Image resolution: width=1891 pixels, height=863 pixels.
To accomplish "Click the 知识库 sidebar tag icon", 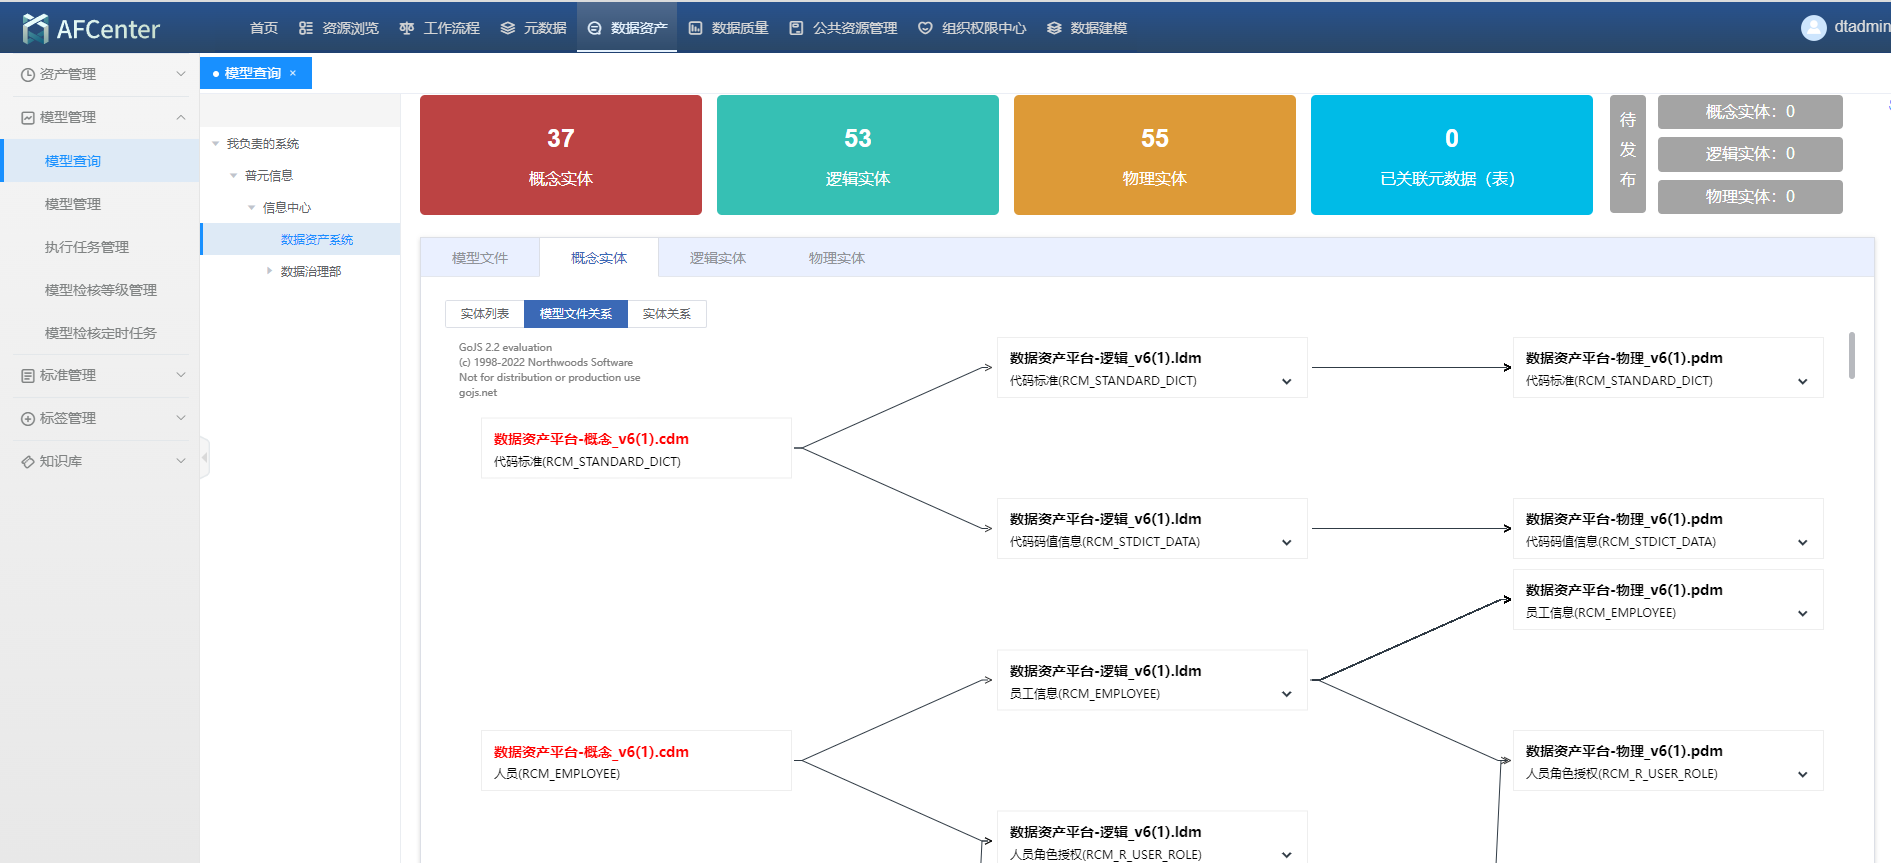I will pos(28,462).
